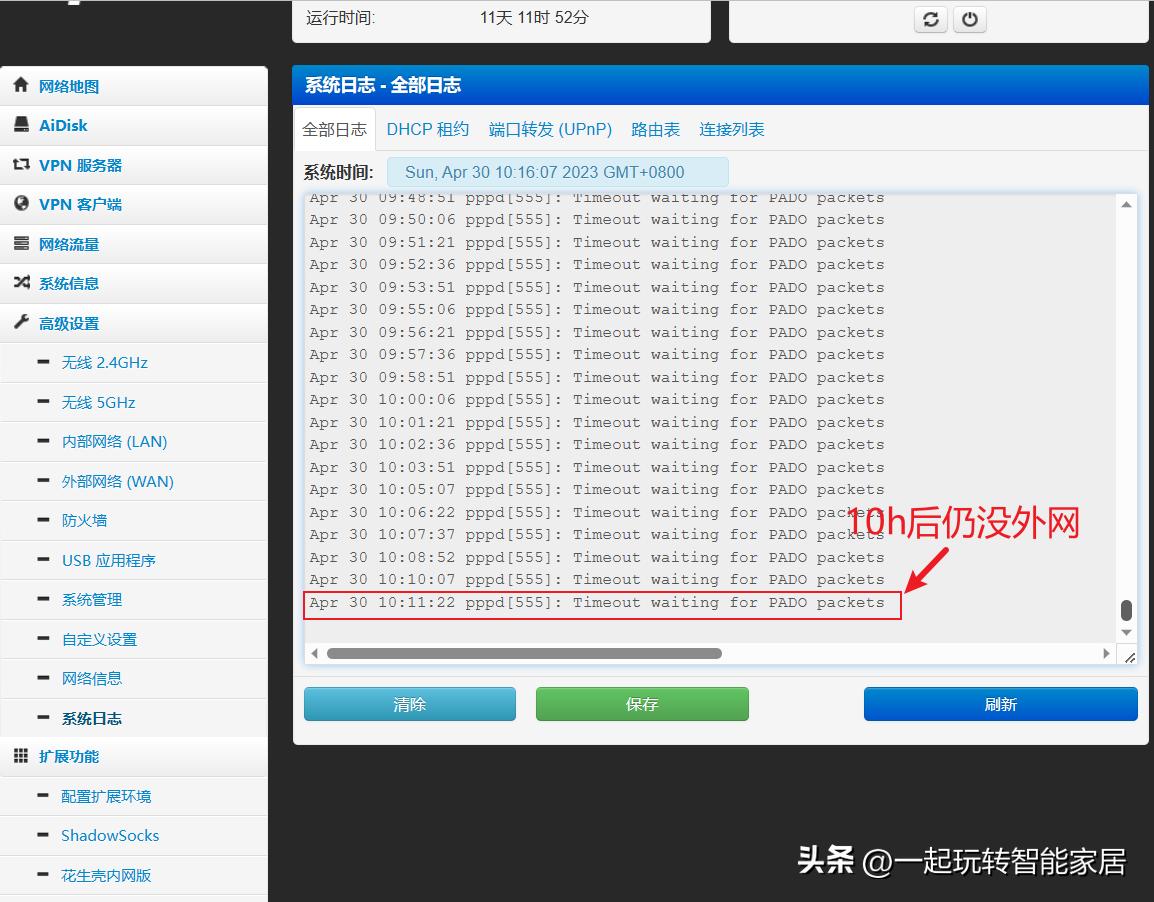Click the 保存 button to save logs
Viewport: 1154px width, 902px height.
coord(642,703)
